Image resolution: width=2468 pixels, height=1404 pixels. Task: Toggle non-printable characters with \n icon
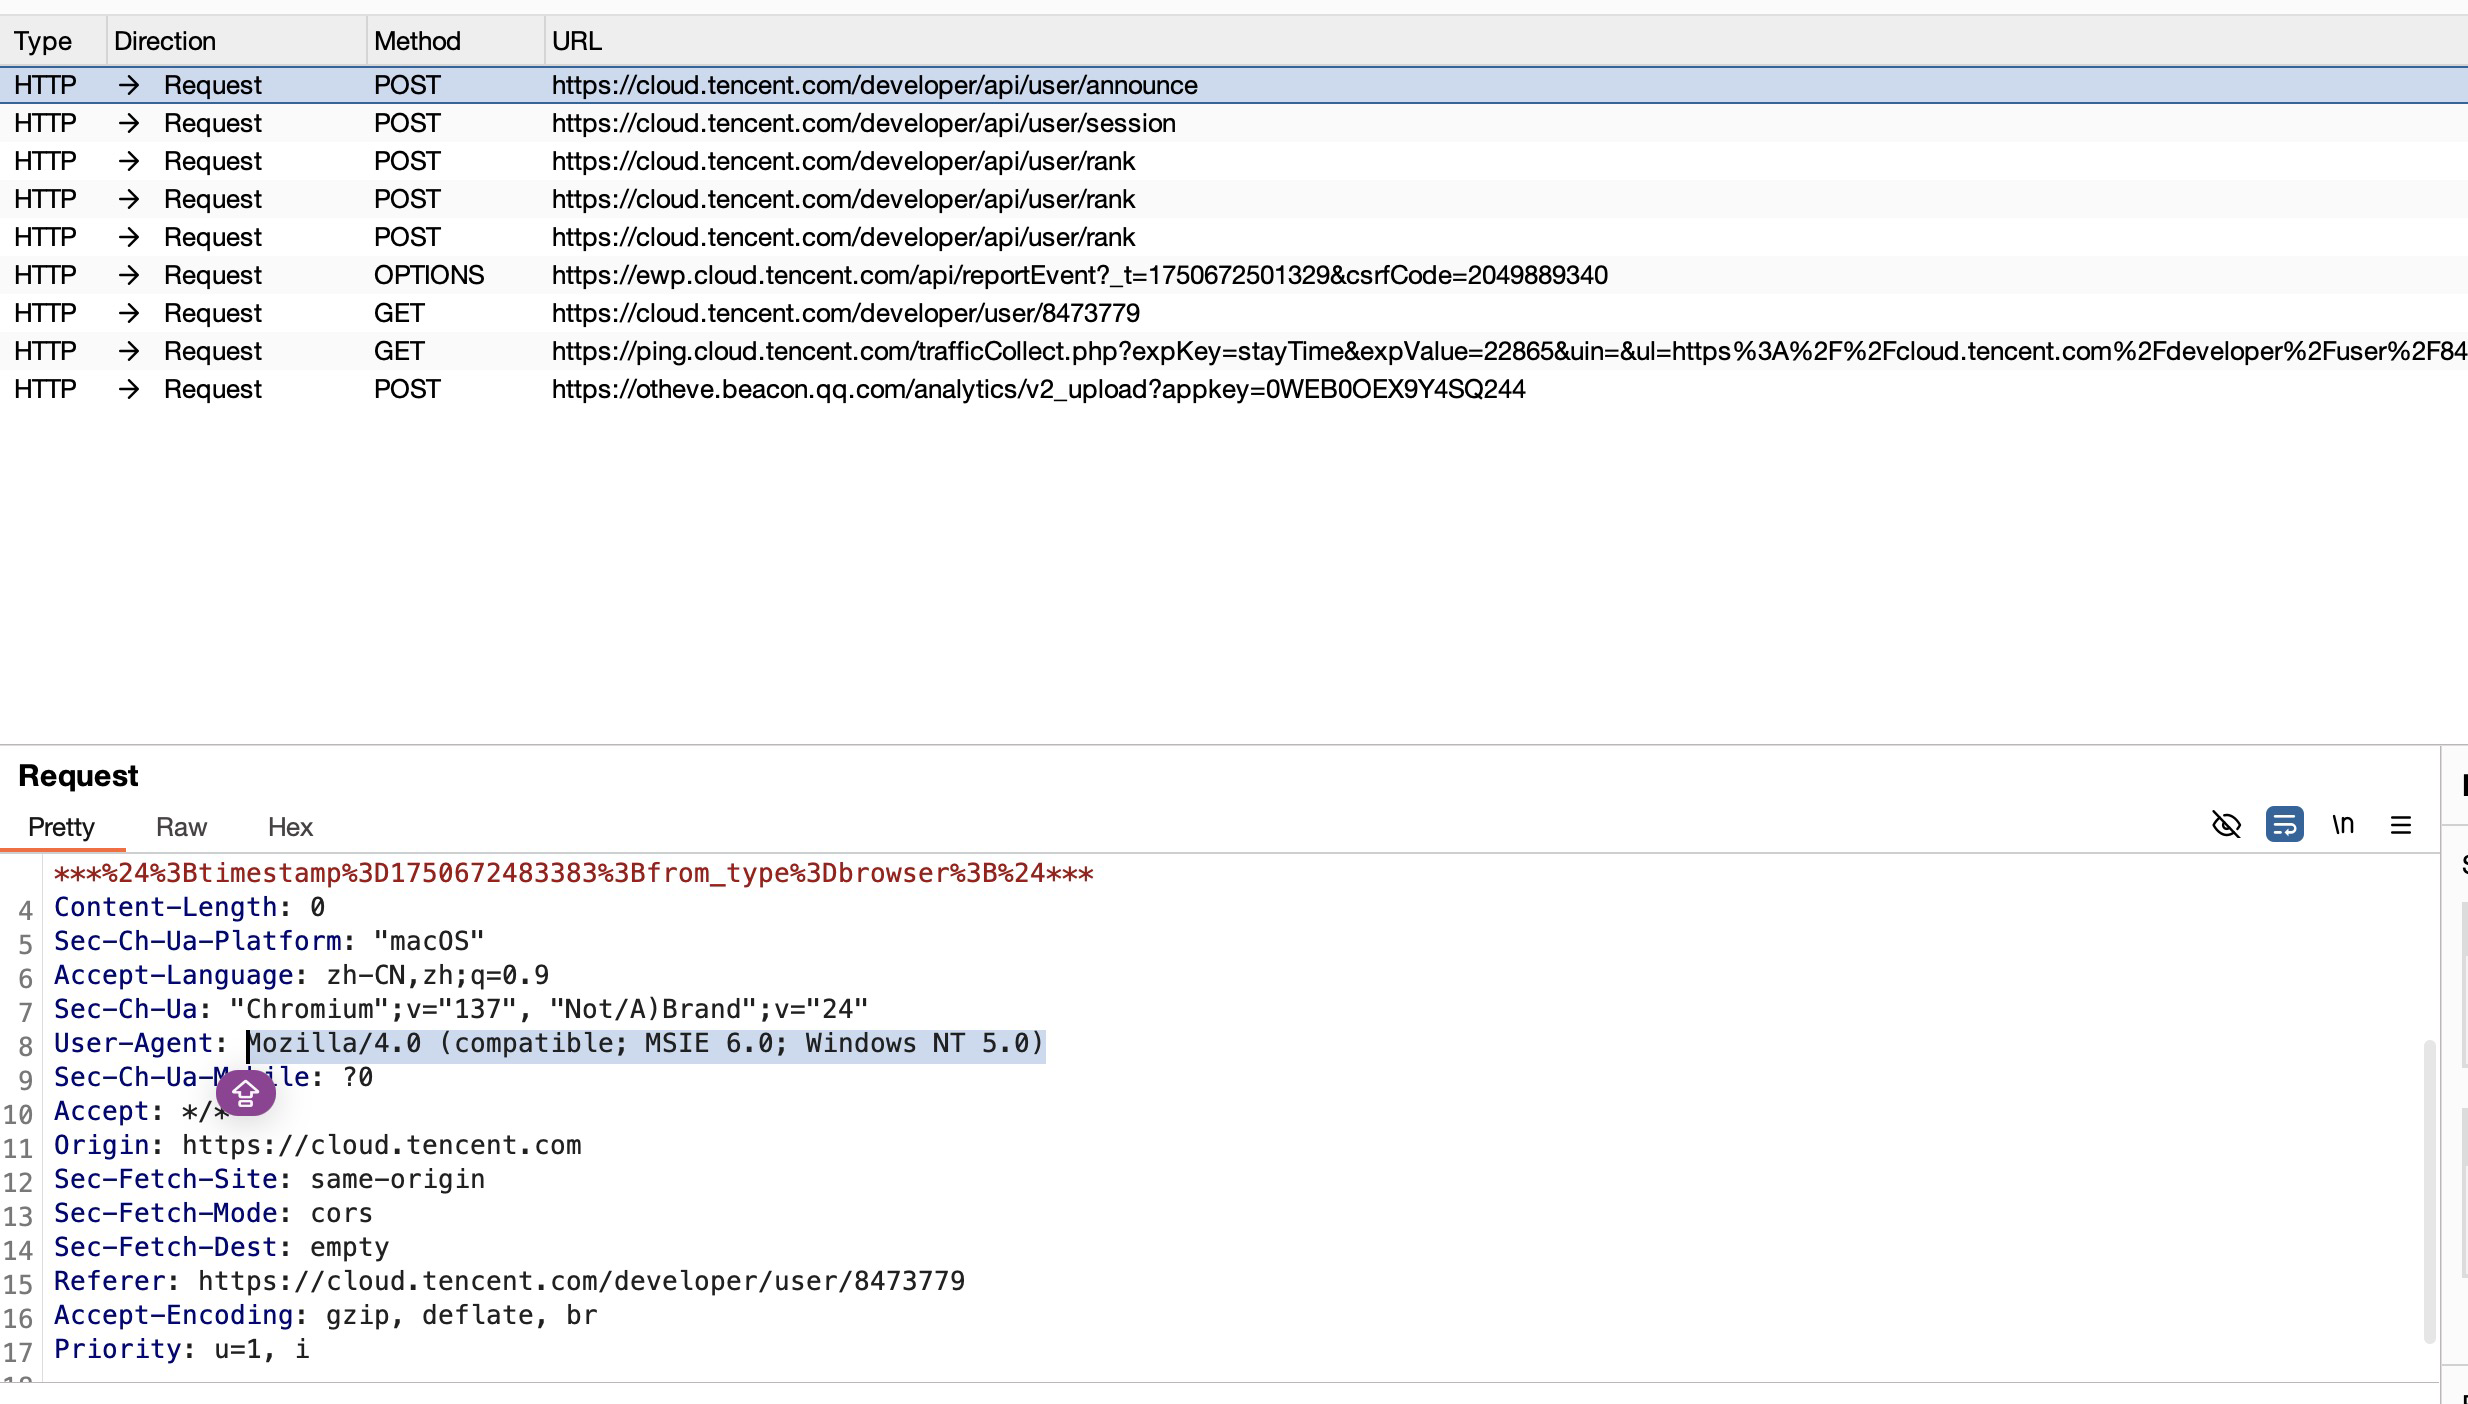tap(2343, 824)
